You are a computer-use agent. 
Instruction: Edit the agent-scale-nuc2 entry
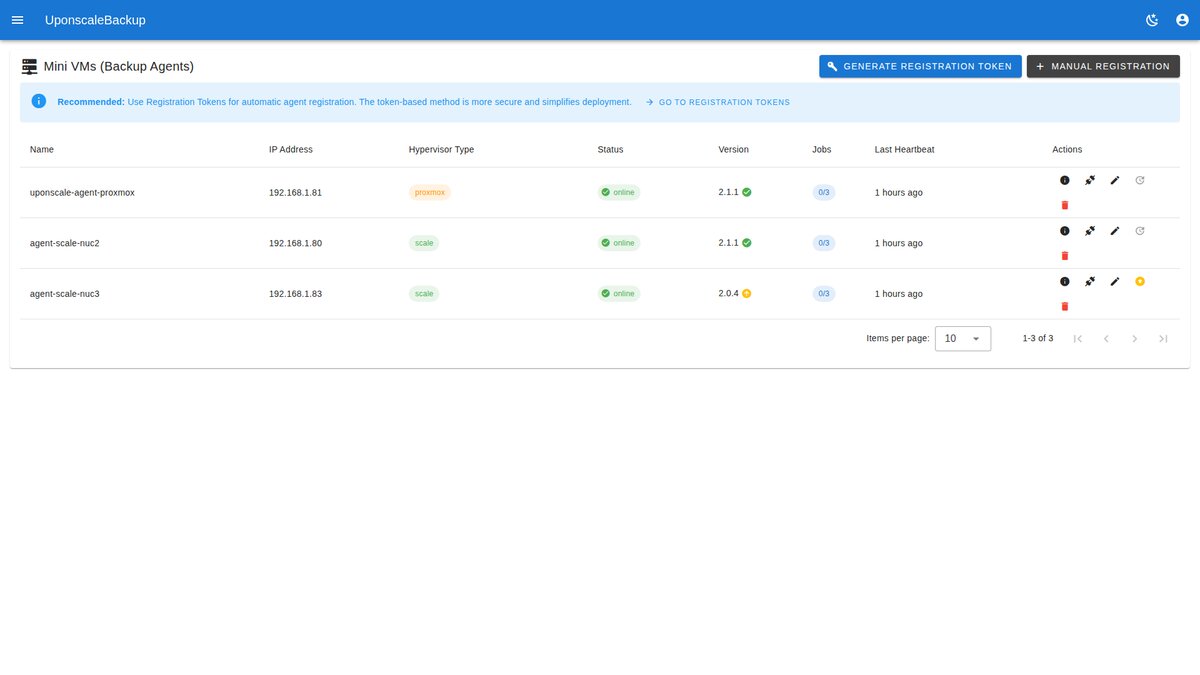pyautogui.click(x=1115, y=231)
